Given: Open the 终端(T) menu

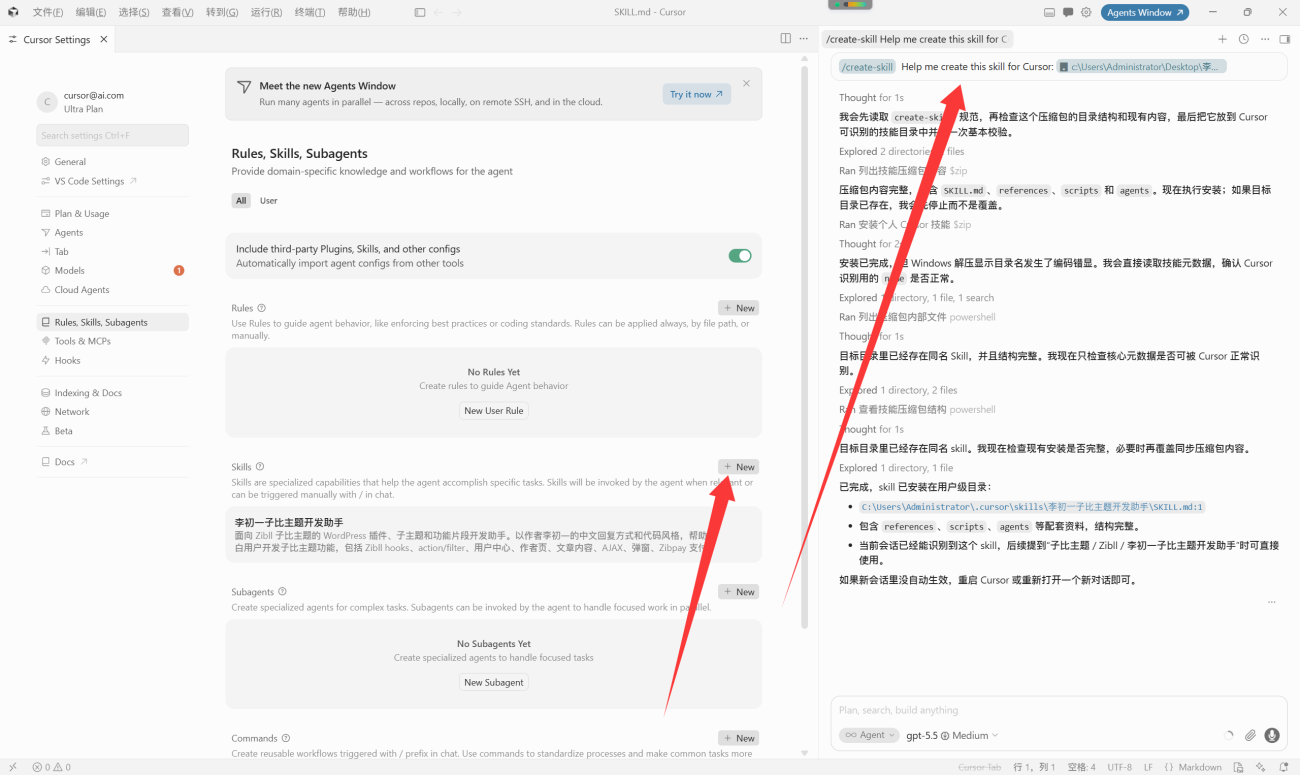Looking at the screenshot, I should 311,12.
